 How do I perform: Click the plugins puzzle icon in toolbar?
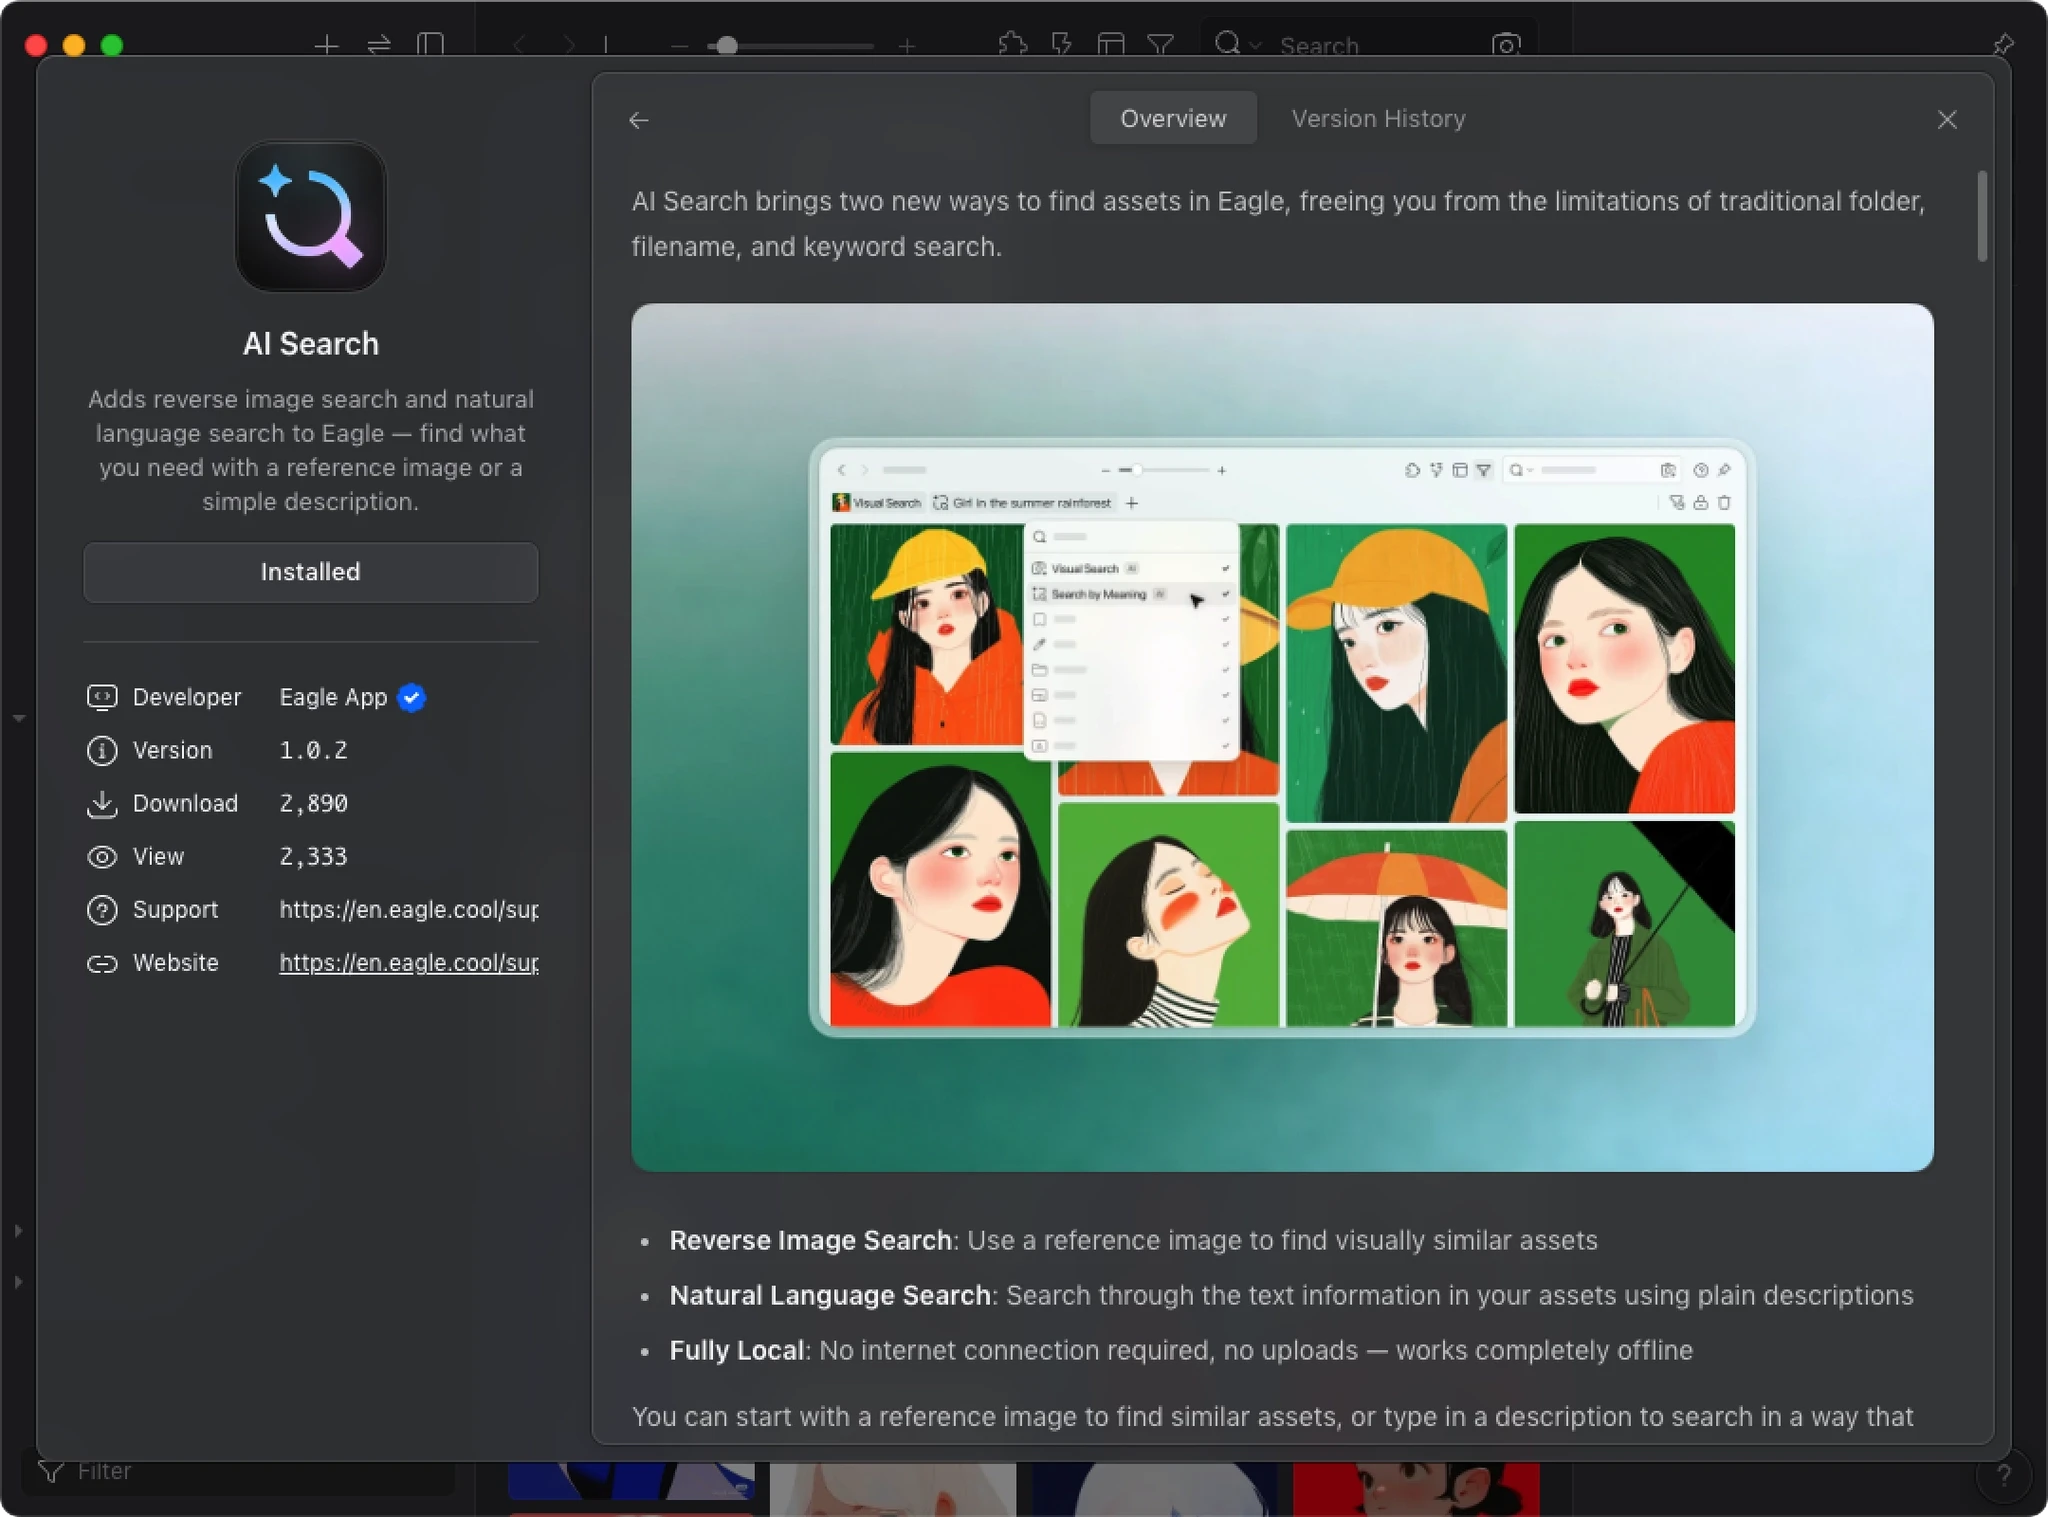(x=1012, y=45)
